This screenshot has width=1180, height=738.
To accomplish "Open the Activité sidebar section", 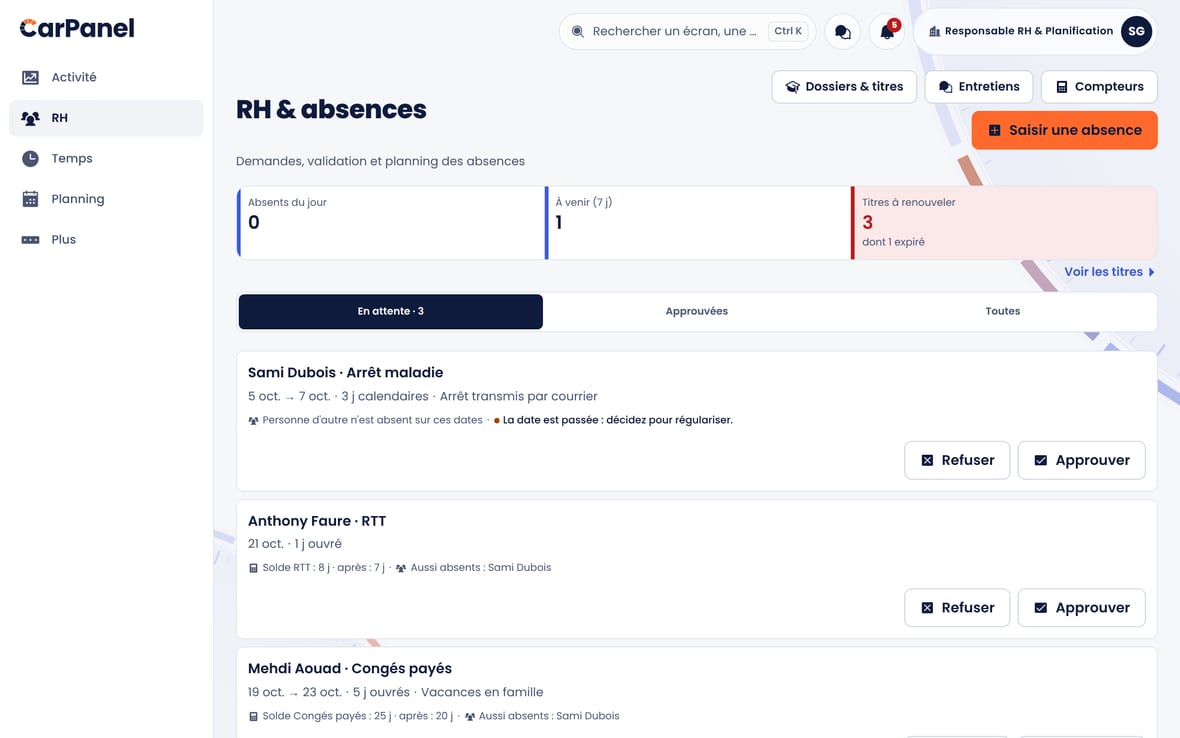I will point(106,77).
